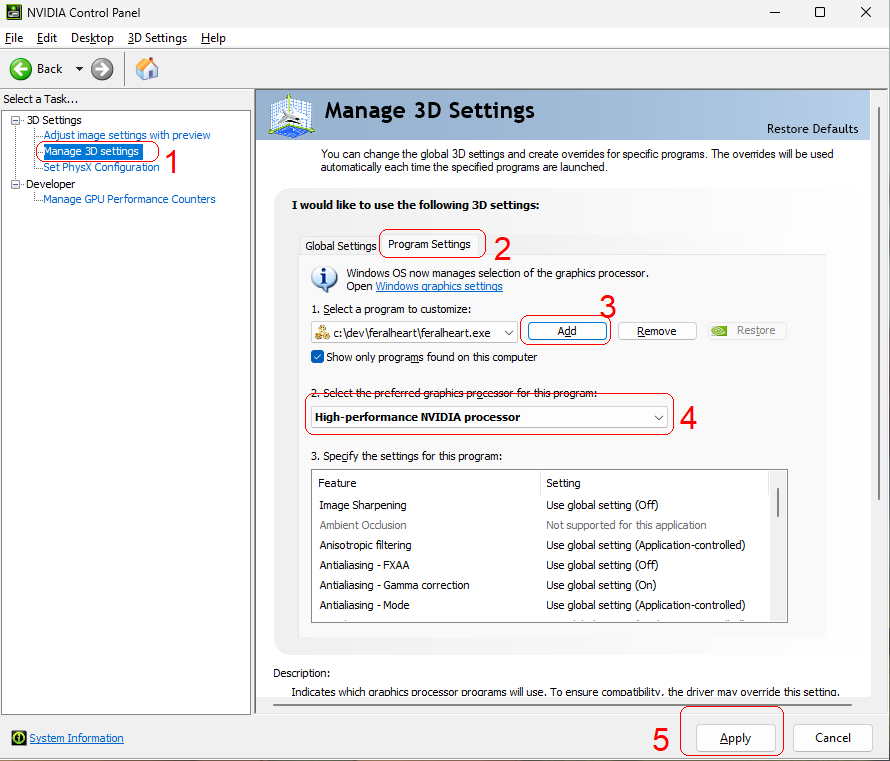Click the Manage 3D Settings header icon

click(291, 116)
